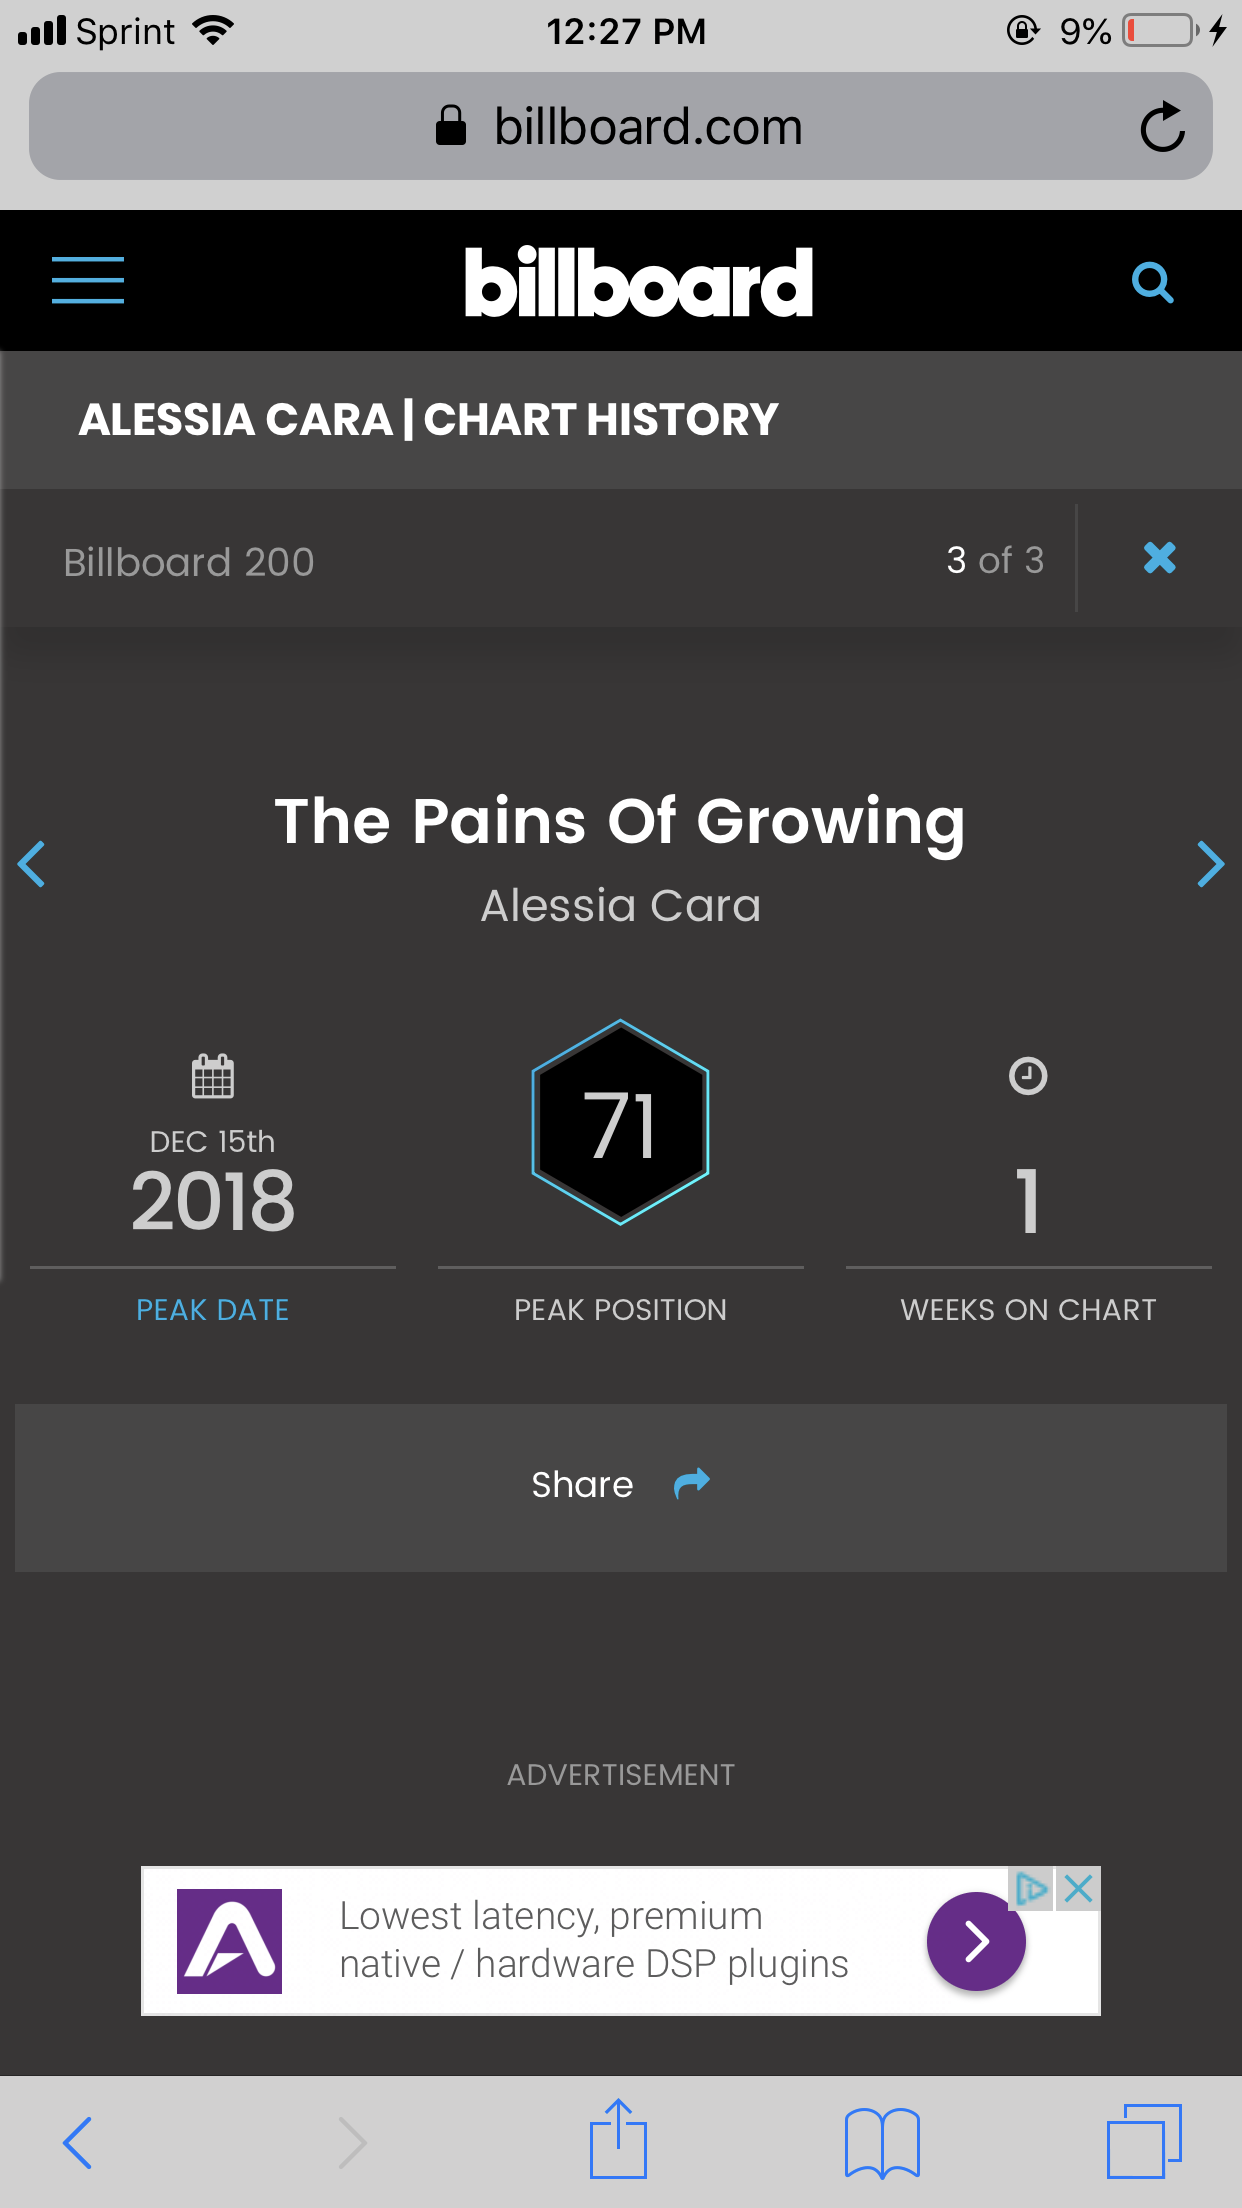Tap the Share button
This screenshot has height=2208, width=1242.
click(x=621, y=1487)
